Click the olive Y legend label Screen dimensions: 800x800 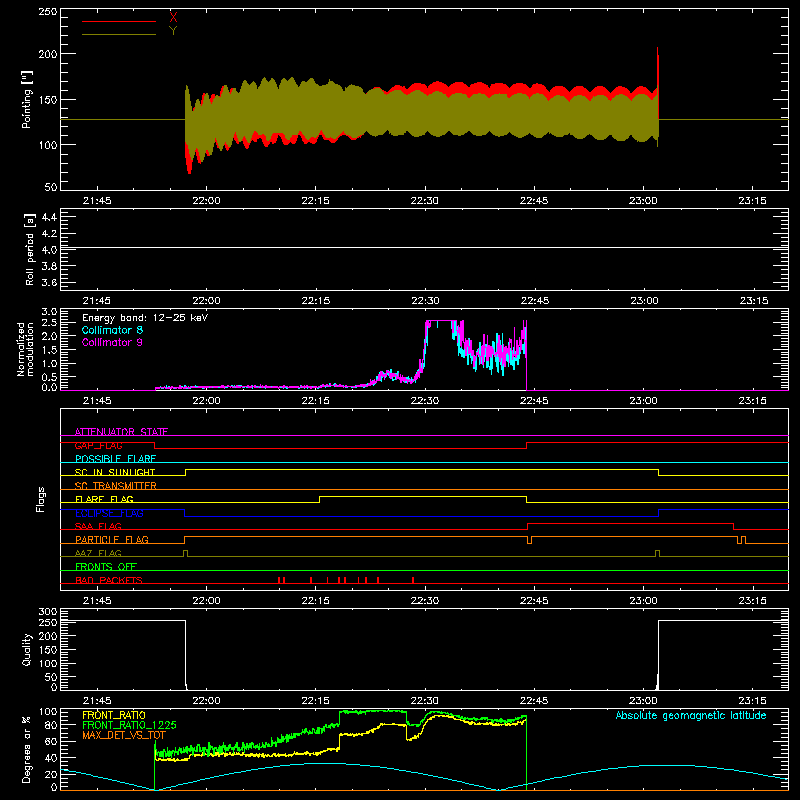coord(173,31)
